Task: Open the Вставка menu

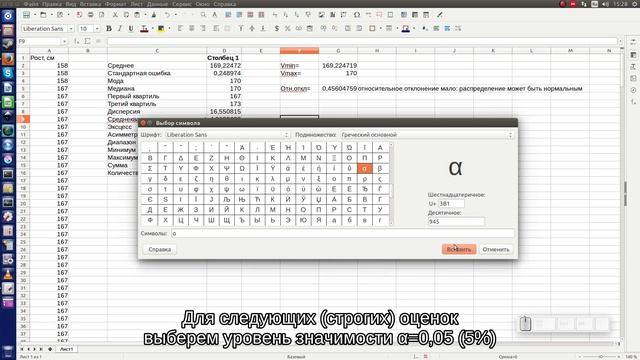Action: pyautogui.click(x=90, y=4)
